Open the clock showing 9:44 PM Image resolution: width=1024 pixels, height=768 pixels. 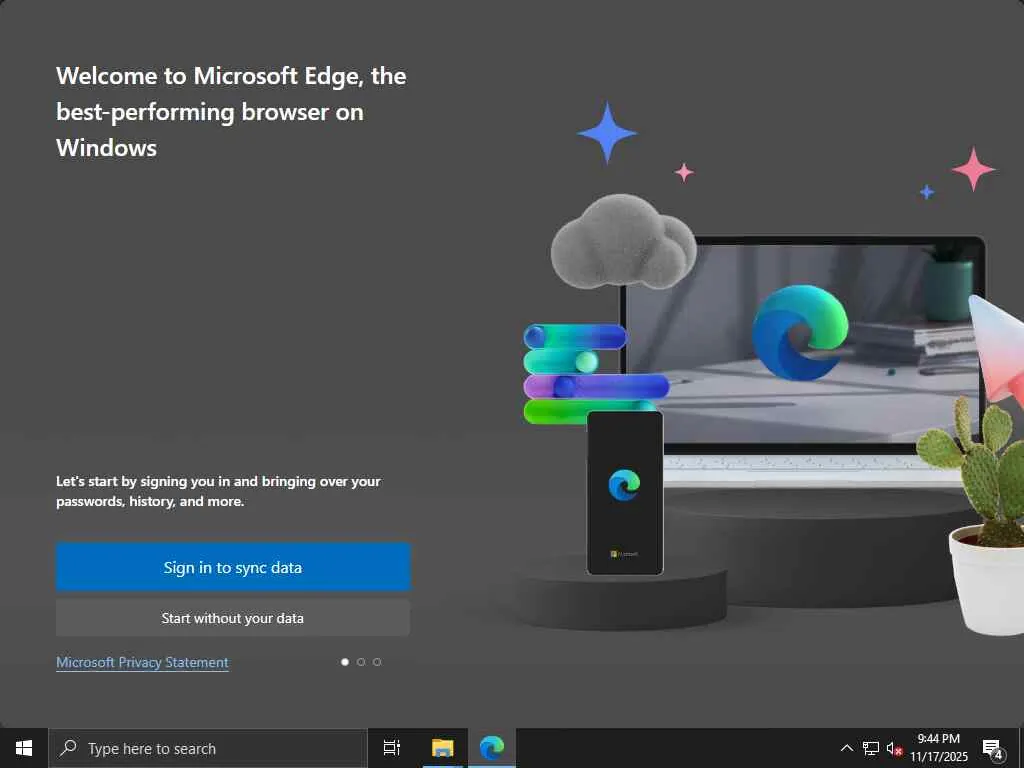[939, 748]
